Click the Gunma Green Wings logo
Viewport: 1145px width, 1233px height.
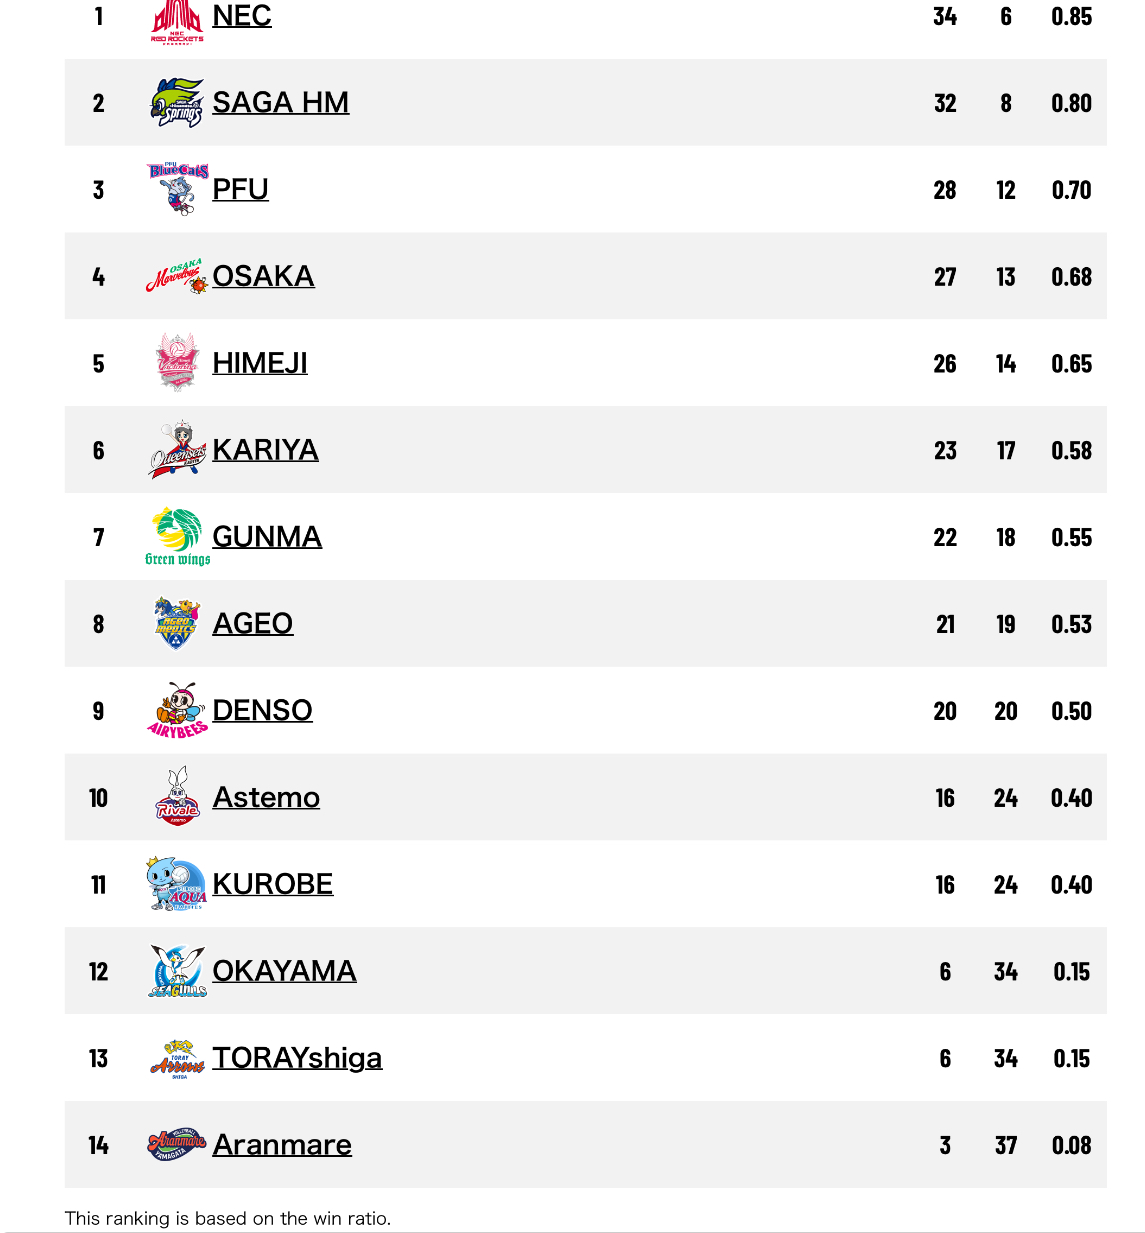coord(178,537)
